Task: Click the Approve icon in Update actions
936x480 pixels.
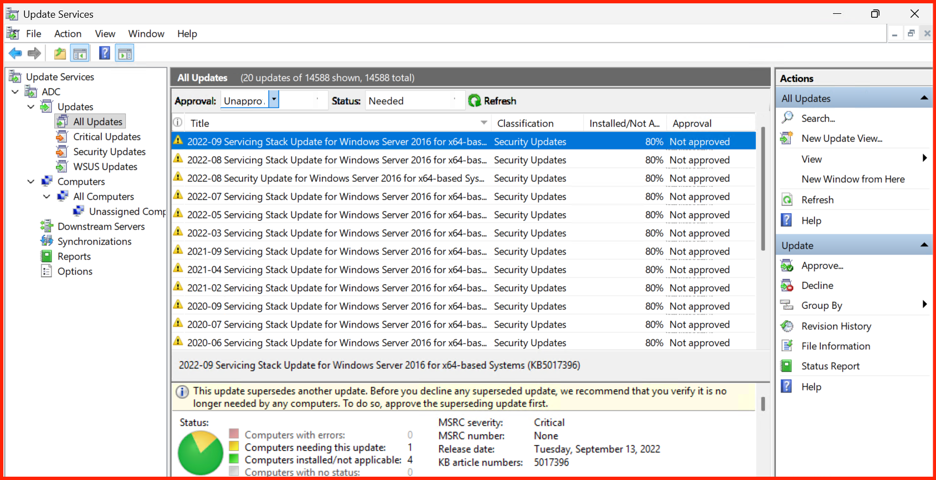Action: pos(787,266)
